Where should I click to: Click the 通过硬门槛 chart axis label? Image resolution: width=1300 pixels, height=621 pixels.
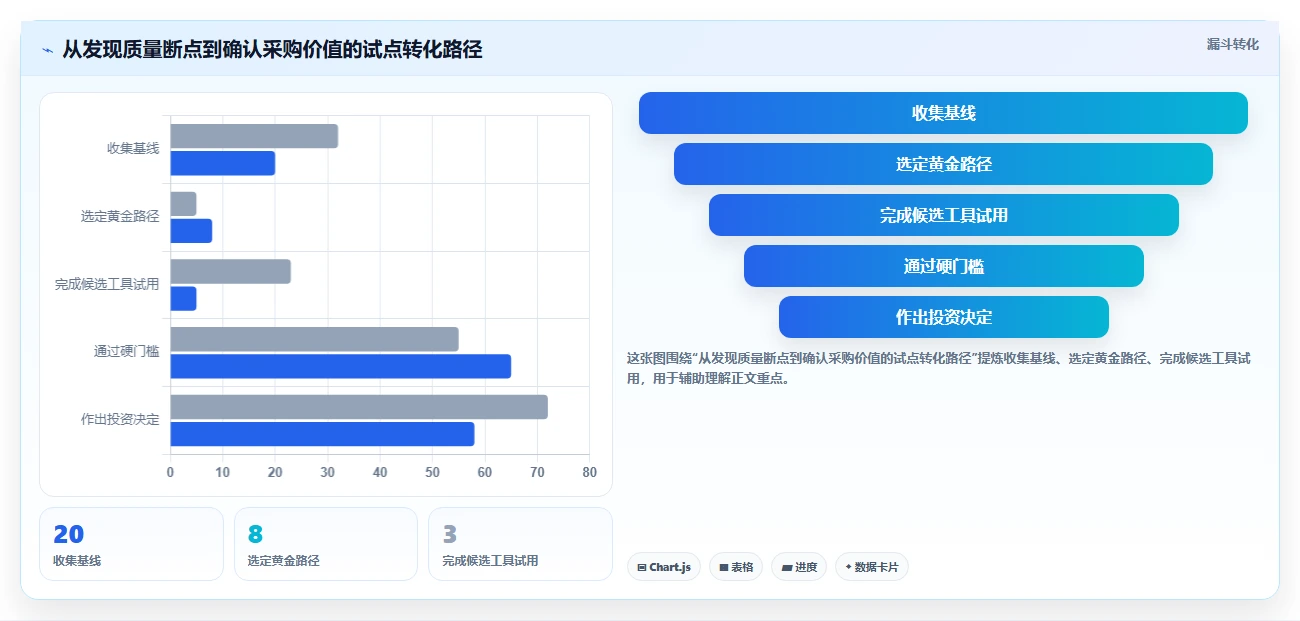click(126, 351)
